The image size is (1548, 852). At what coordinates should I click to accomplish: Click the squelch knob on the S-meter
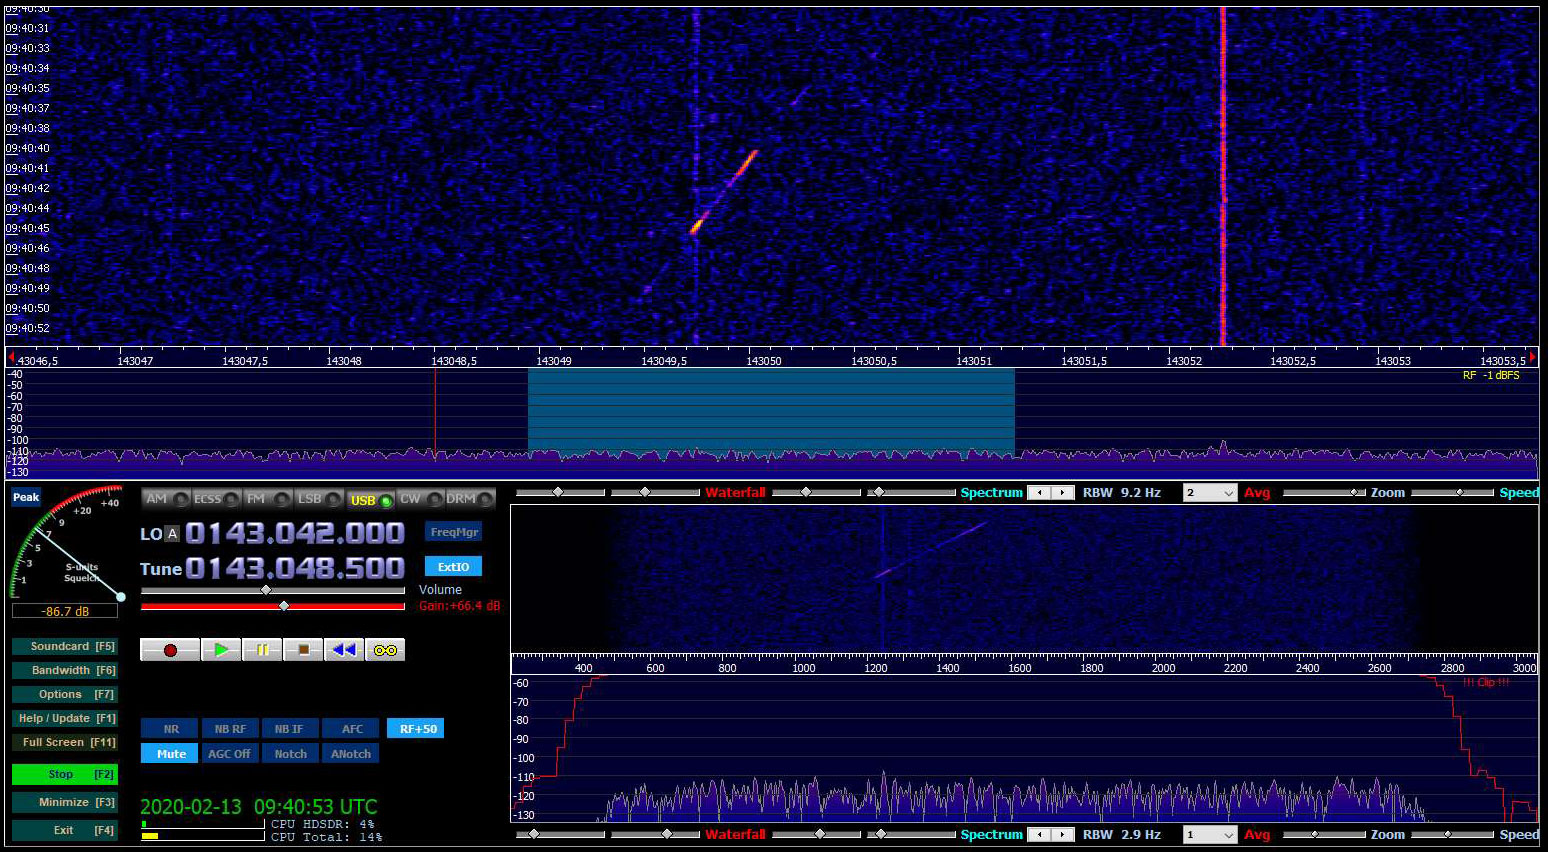(121, 597)
